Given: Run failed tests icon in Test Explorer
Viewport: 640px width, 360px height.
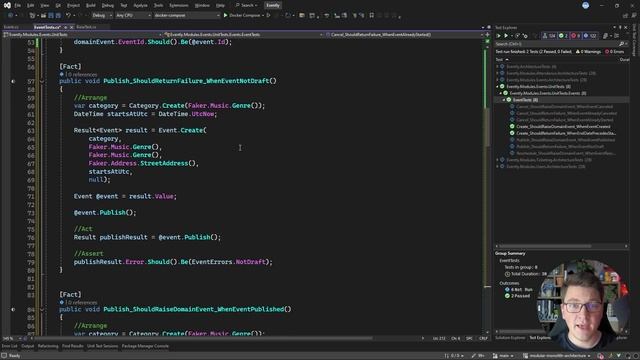Looking at the screenshot, I should (525, 36).
